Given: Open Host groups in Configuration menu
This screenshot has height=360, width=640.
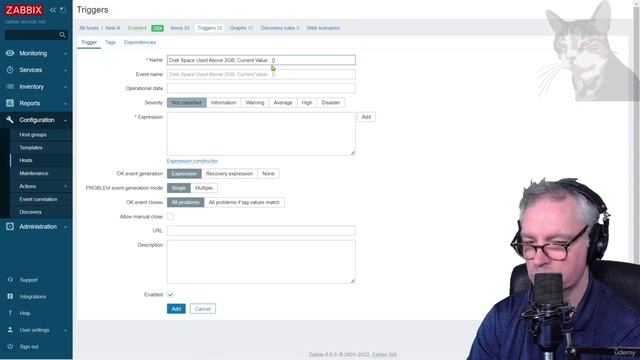Looking at the screenshot, I should click(33, 134).
